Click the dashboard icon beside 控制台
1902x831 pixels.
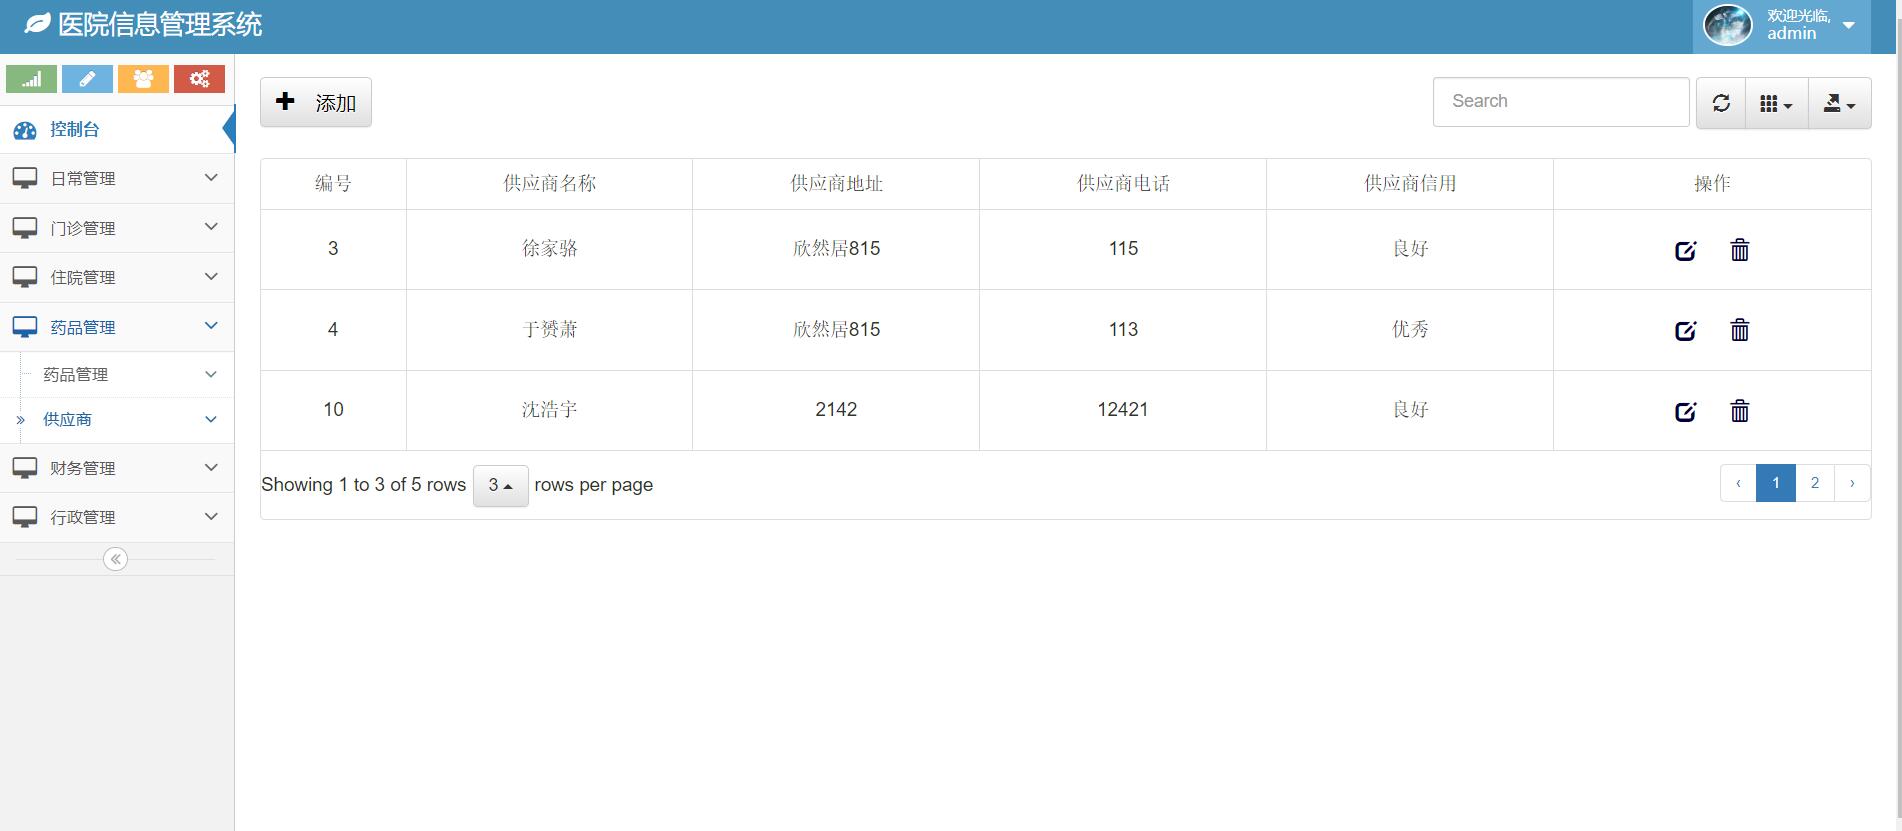coord(25,130)
